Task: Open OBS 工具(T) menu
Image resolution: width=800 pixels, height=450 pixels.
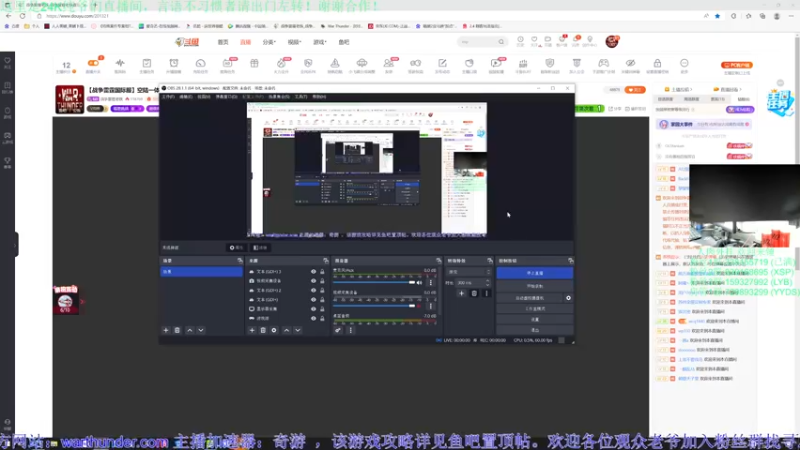Action: [x=301, y=96]
